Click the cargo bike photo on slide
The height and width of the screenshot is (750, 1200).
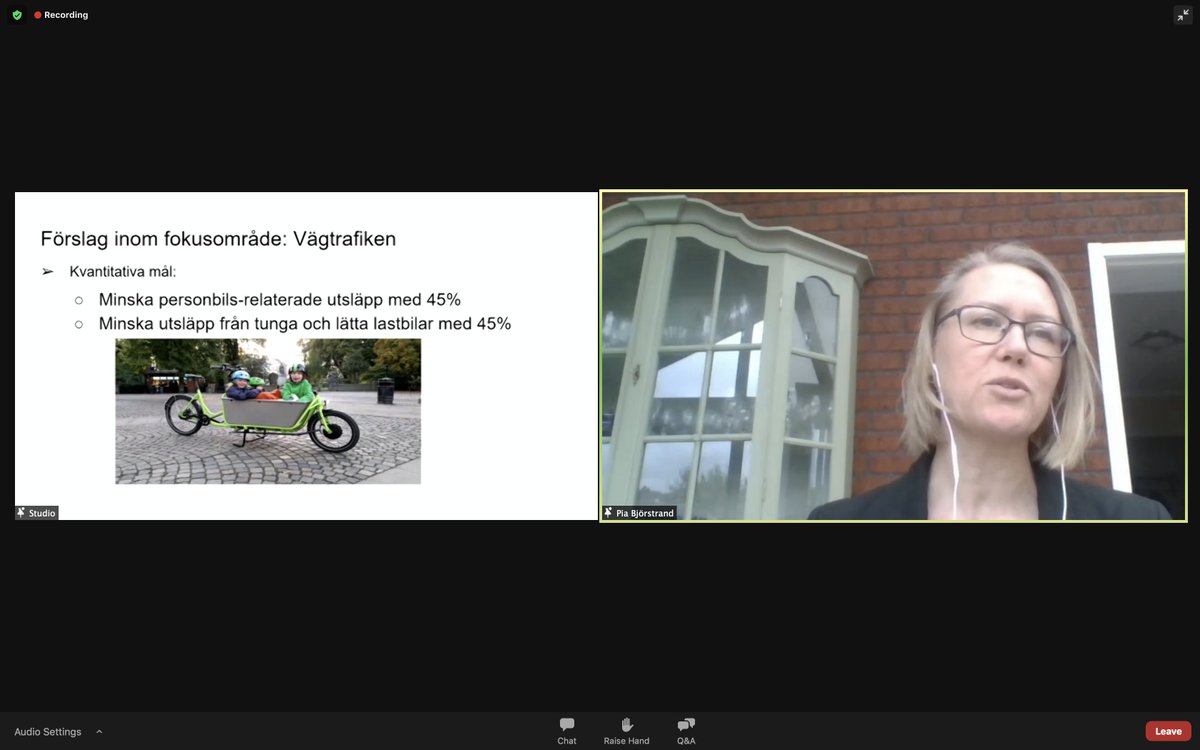click(268, 411)
